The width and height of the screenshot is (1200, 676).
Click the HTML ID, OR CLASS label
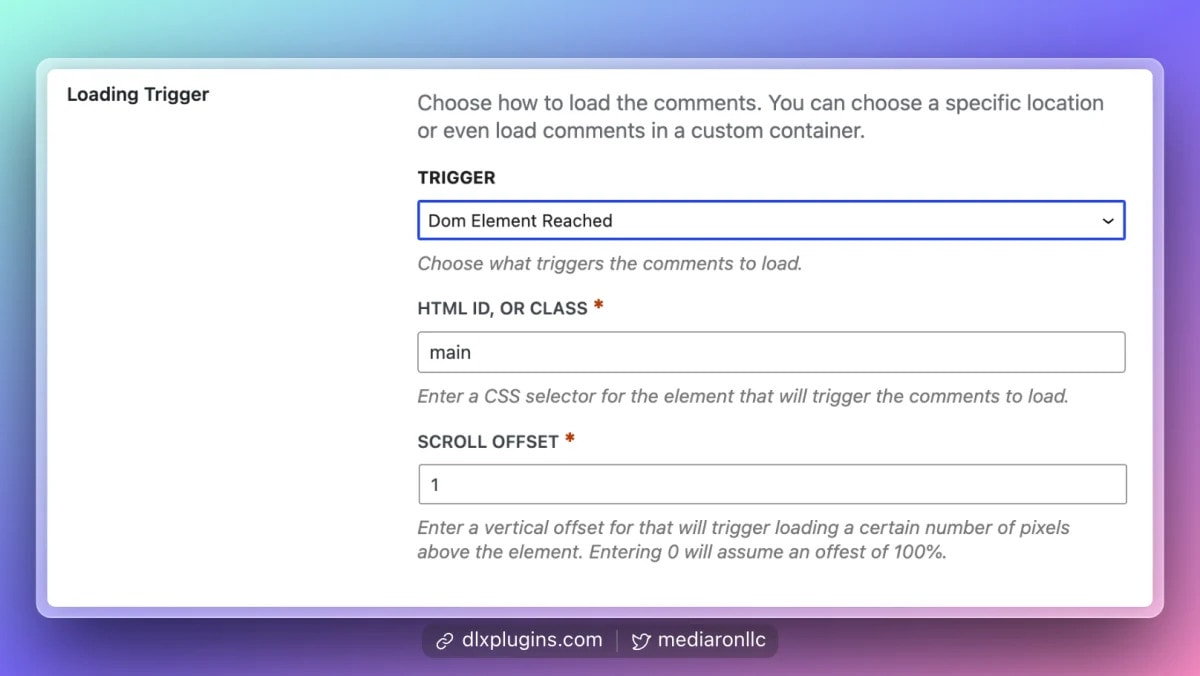click(x=500, y=308)
